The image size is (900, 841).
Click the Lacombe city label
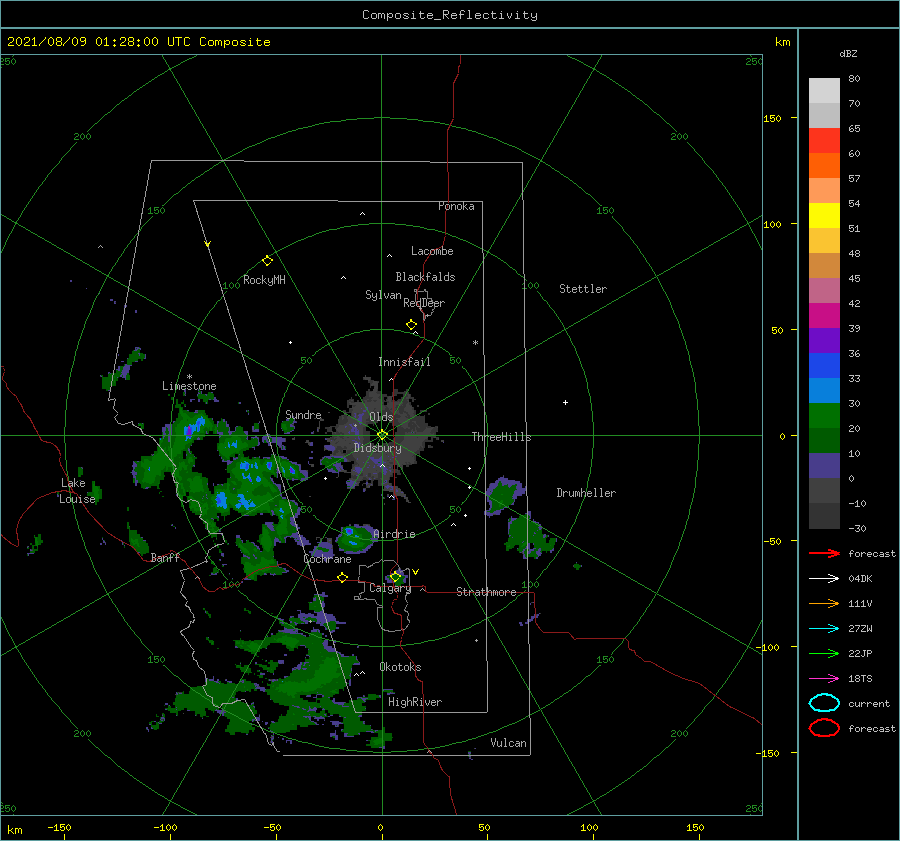pyautogui.click(x=432, y=251)
